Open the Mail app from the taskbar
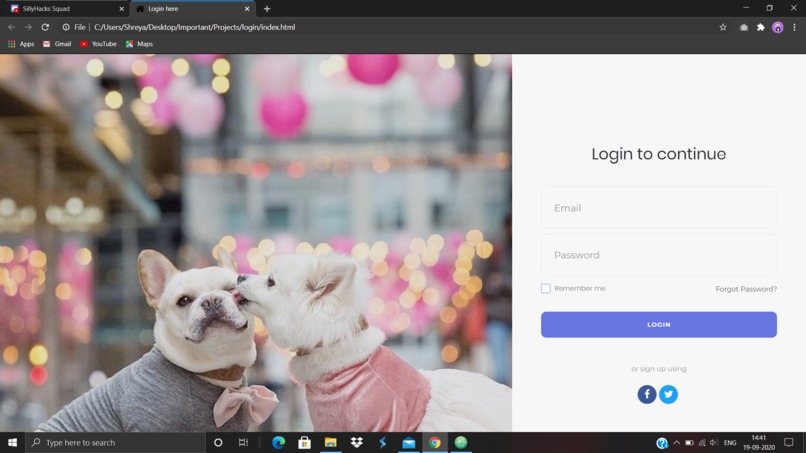 pyautogui.click(x=409, y=442)
